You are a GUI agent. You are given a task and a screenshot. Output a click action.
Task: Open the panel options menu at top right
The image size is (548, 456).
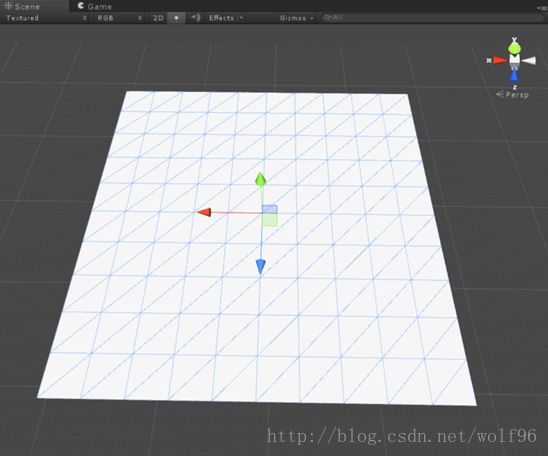tap(542, 7)
